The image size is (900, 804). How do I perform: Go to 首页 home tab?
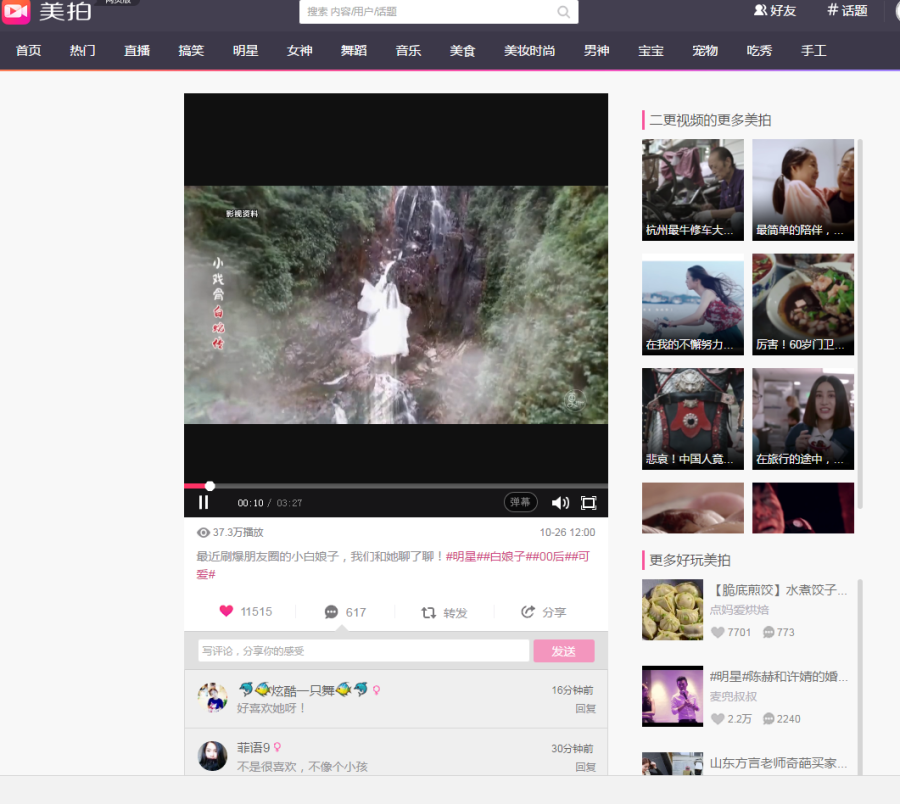pos(29,51)
